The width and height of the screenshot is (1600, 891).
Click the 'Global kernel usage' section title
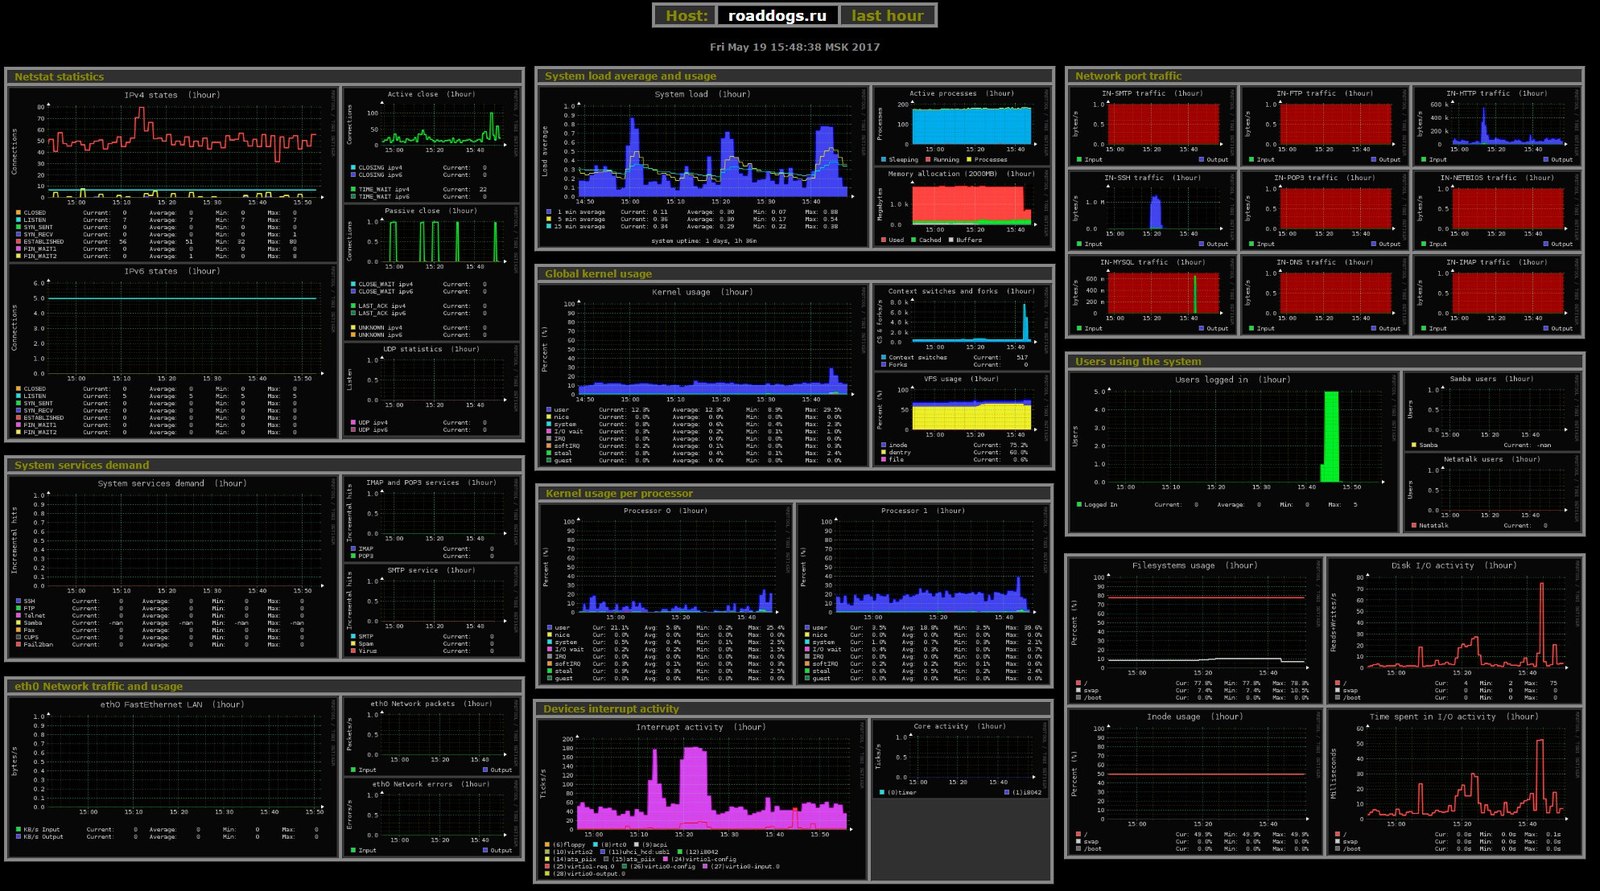tap(598, 274)
